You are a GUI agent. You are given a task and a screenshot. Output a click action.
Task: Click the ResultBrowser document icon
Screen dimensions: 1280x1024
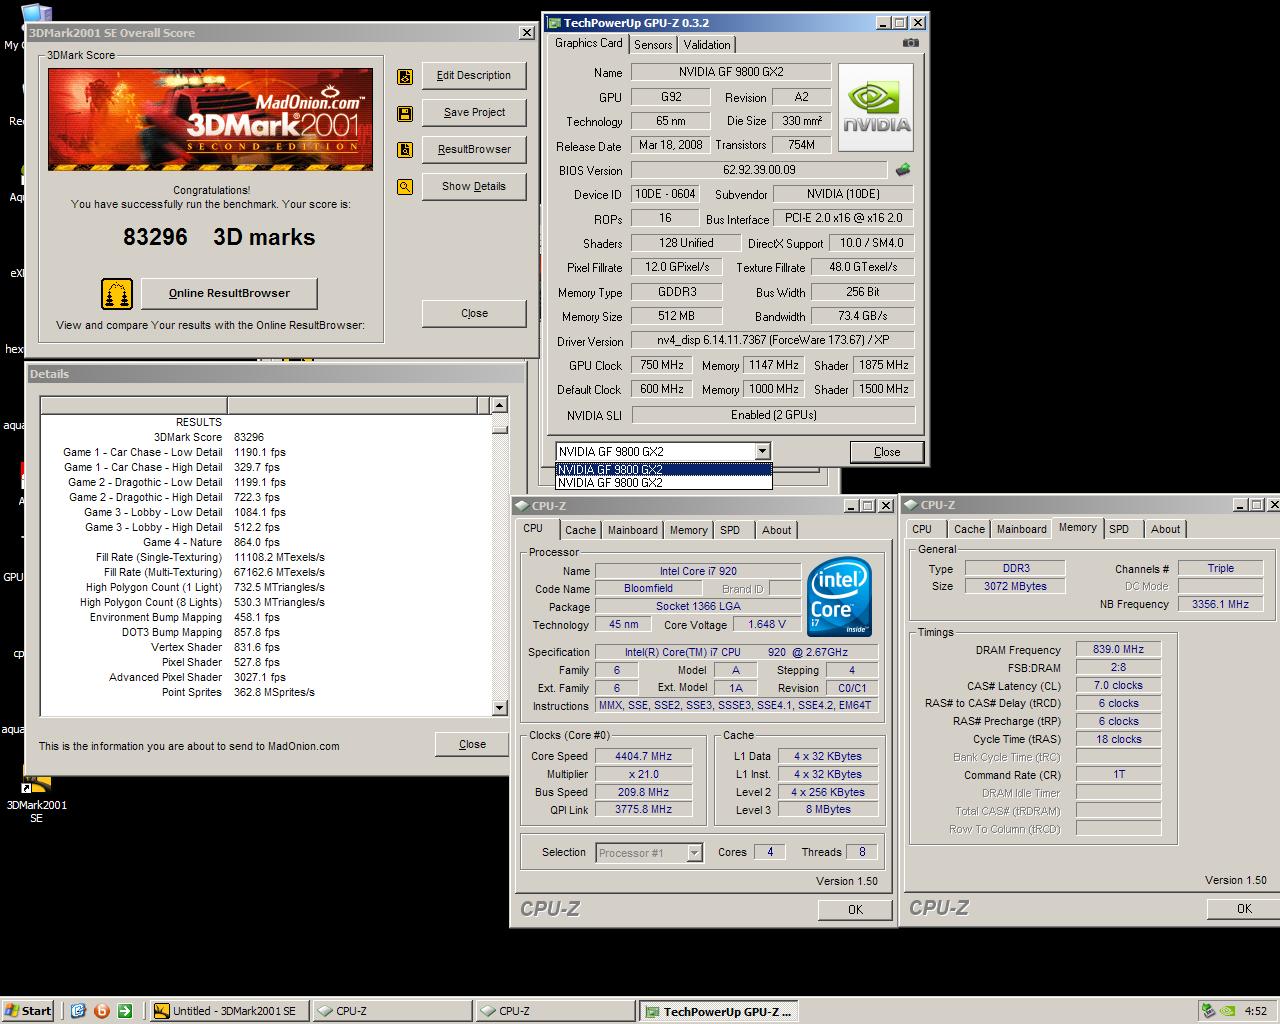pos(405,150)
